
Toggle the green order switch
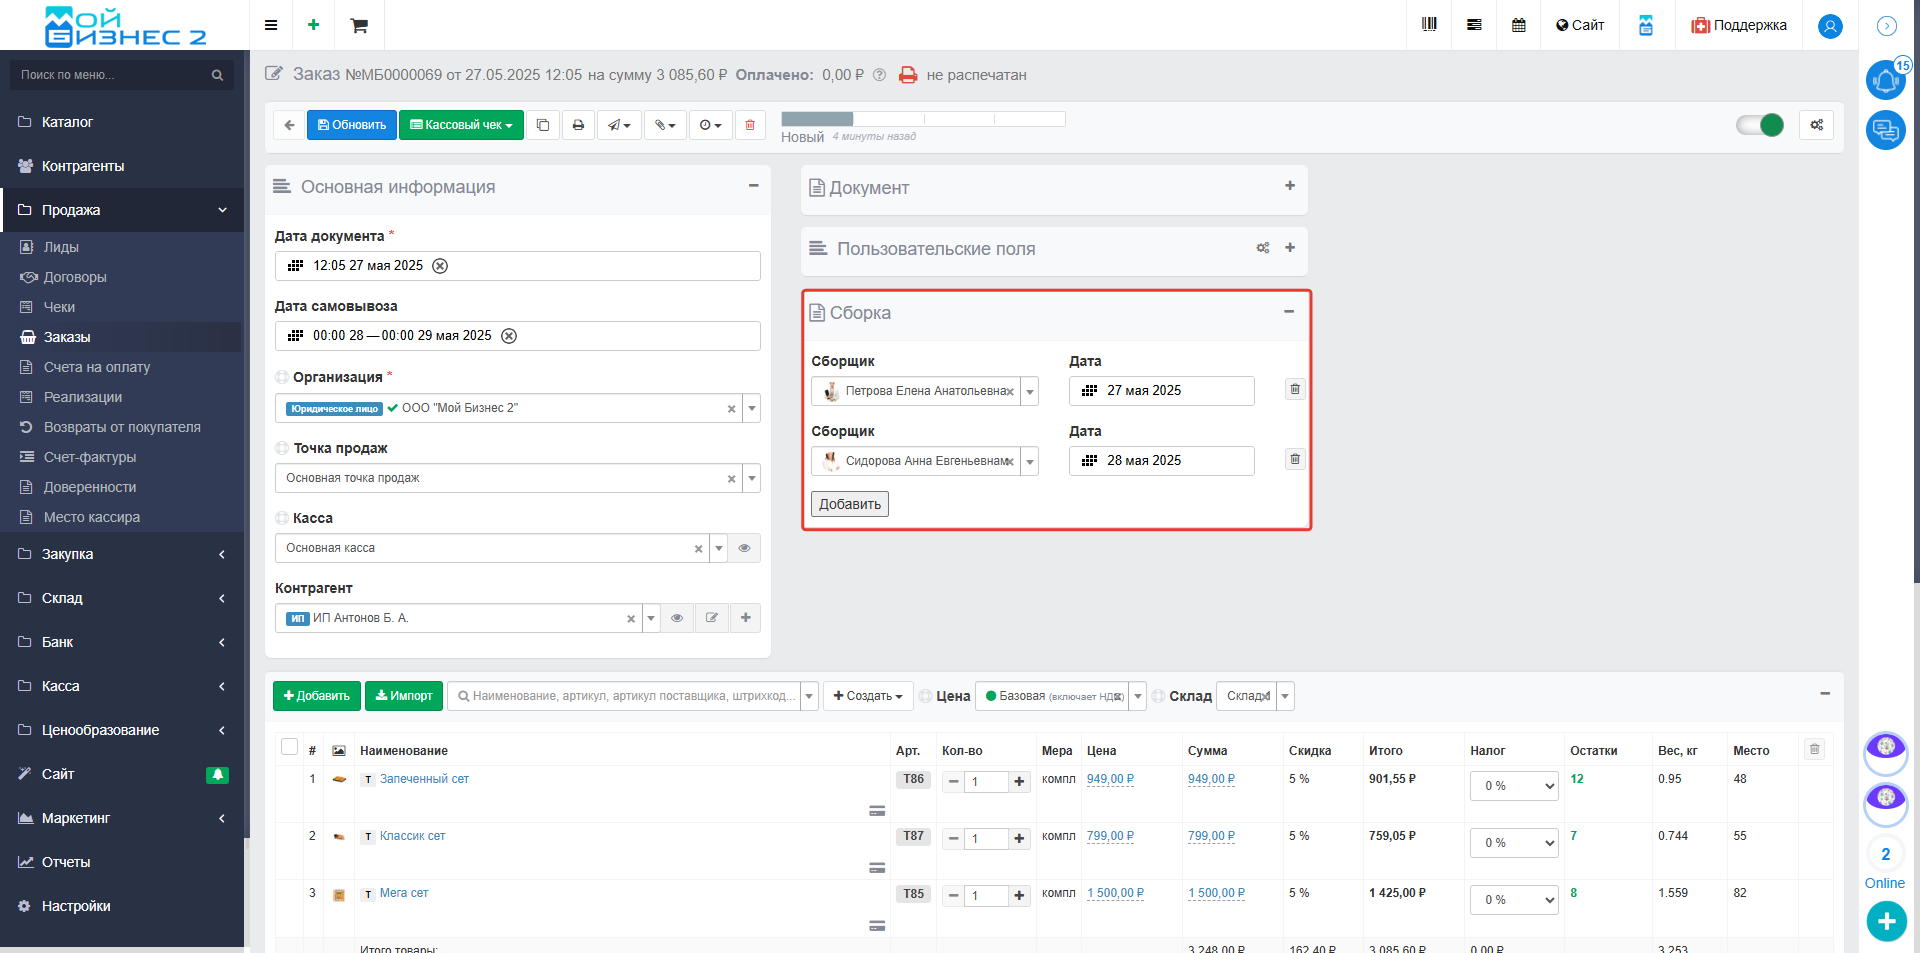(x=1760, y=125)
